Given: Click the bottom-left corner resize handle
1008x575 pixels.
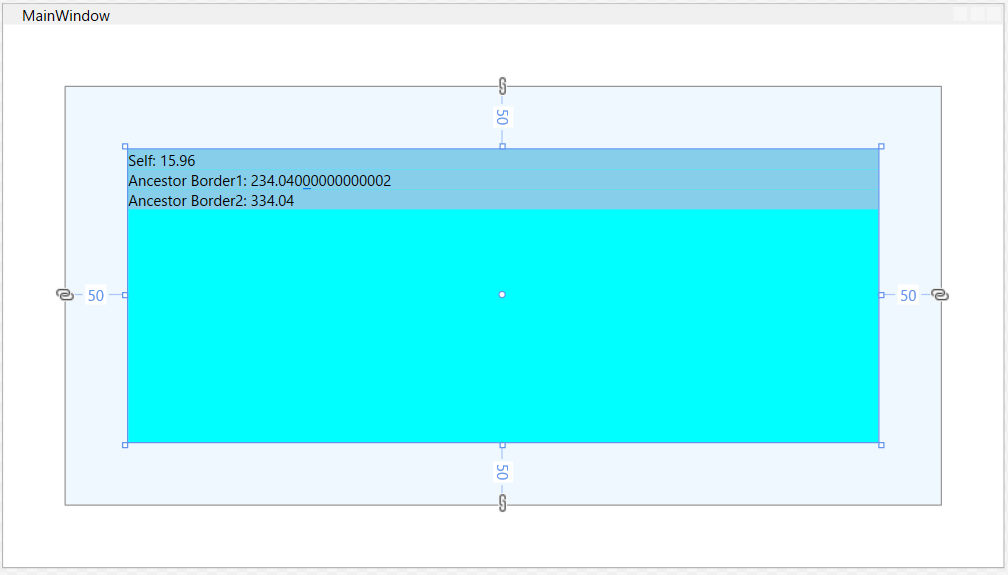Looking at the screenshot, I should point(125,445).
